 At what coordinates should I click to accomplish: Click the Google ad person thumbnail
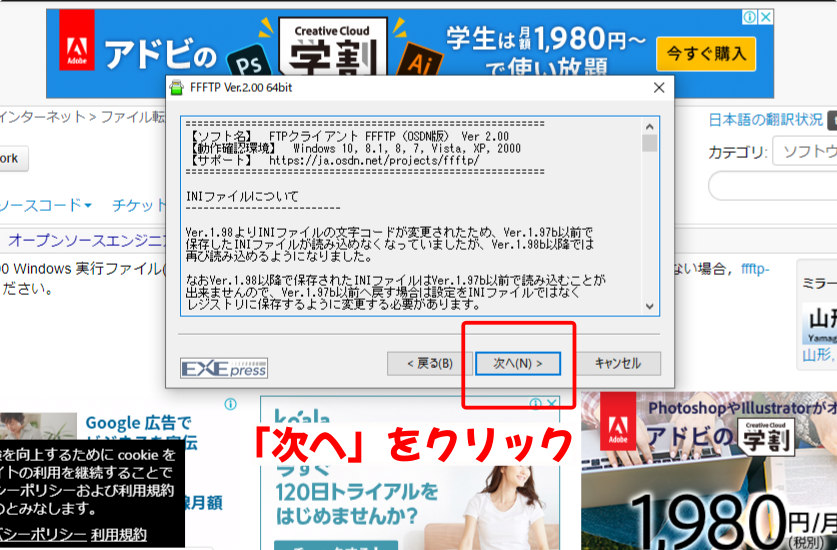38,427
